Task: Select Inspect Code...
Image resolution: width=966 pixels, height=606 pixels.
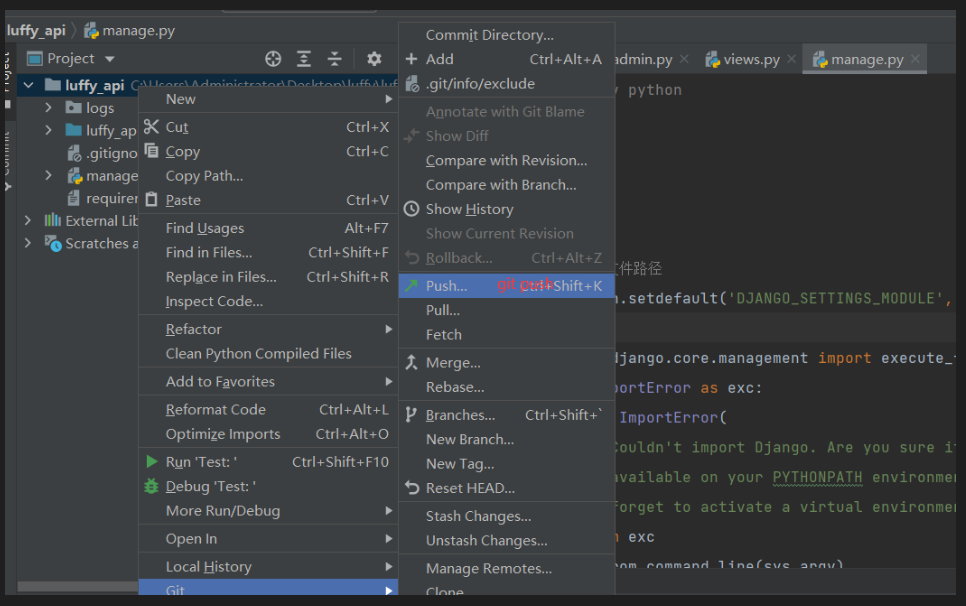Action: 269,301
